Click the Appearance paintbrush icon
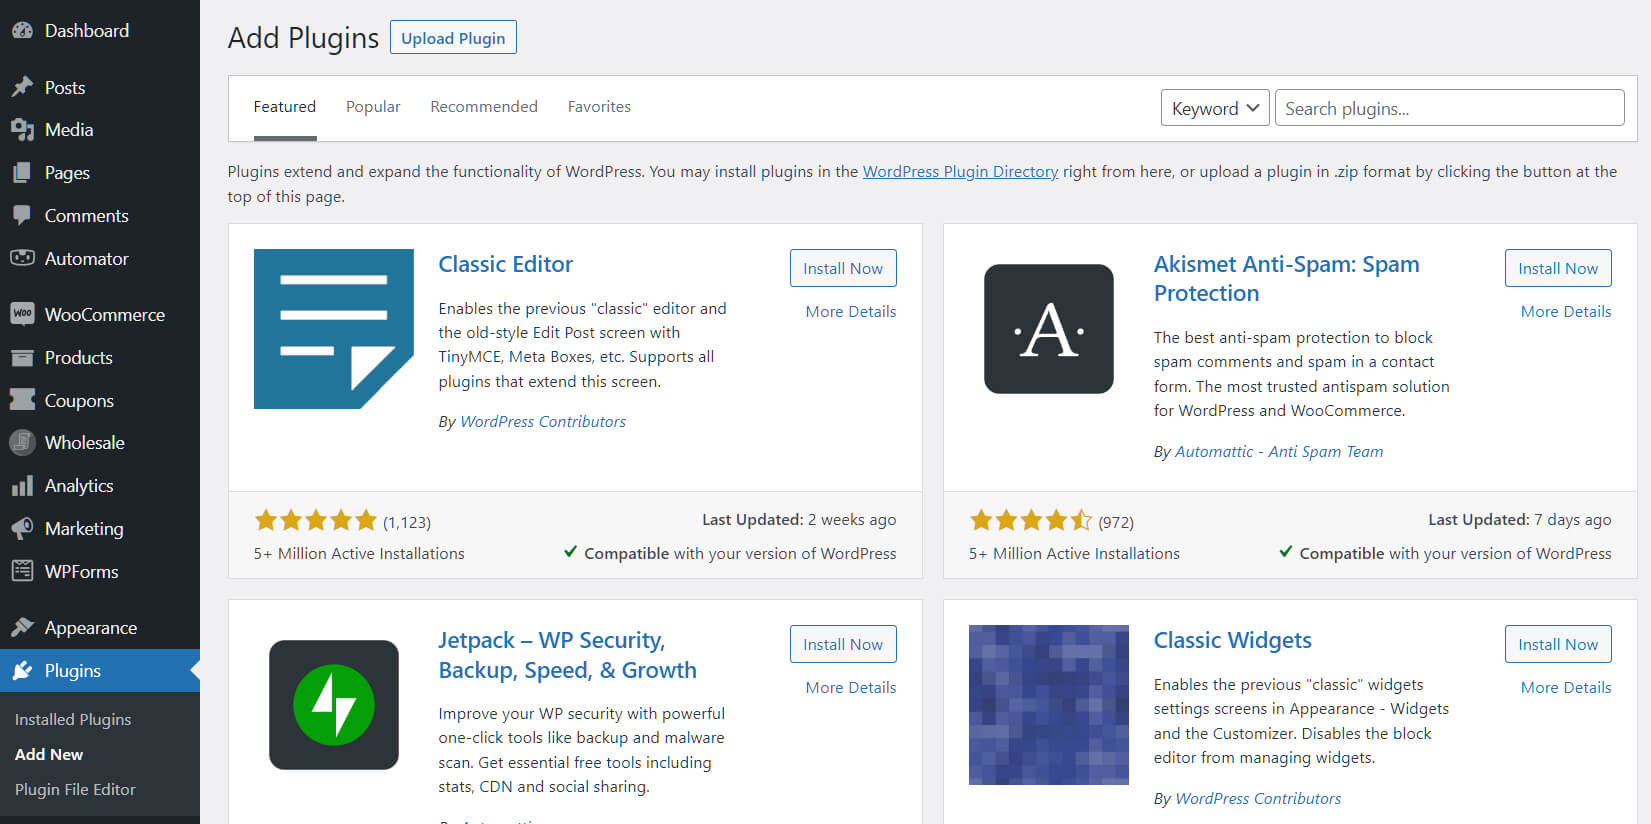The image size is (1651, 824). pos(22,627)
